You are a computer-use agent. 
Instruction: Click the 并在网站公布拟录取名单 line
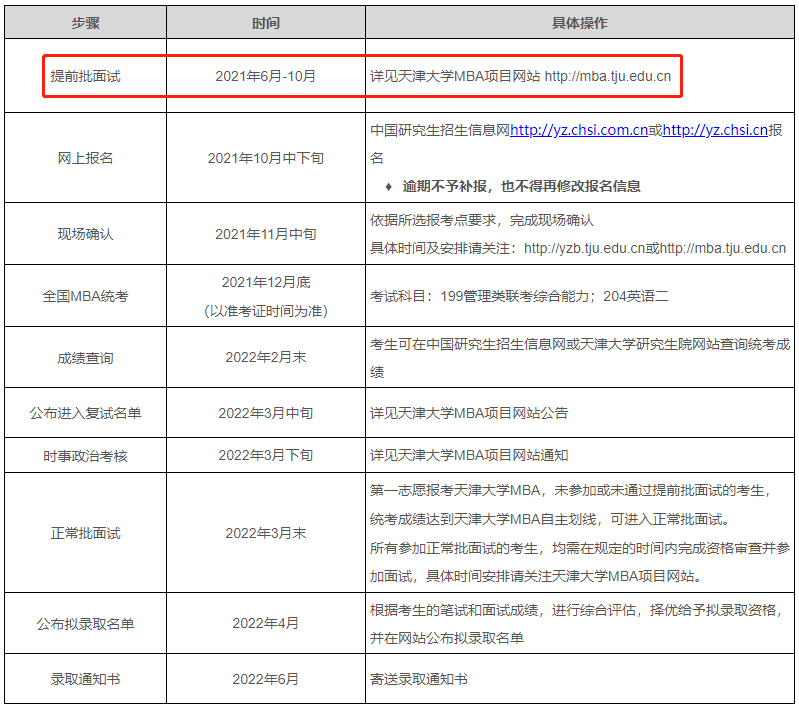pyautogui.click(x=447, y=638)
